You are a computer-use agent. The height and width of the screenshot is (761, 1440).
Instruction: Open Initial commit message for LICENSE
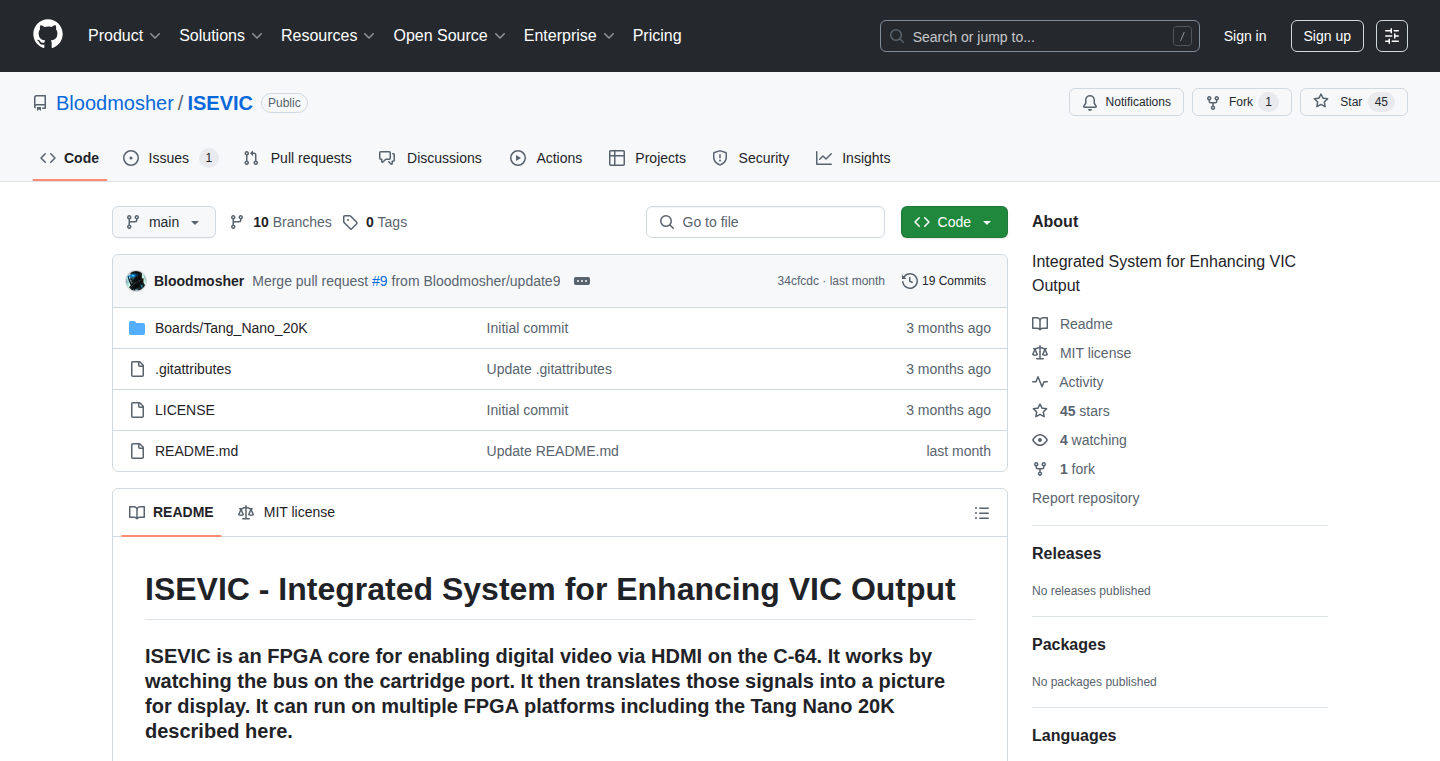point(527,410)
